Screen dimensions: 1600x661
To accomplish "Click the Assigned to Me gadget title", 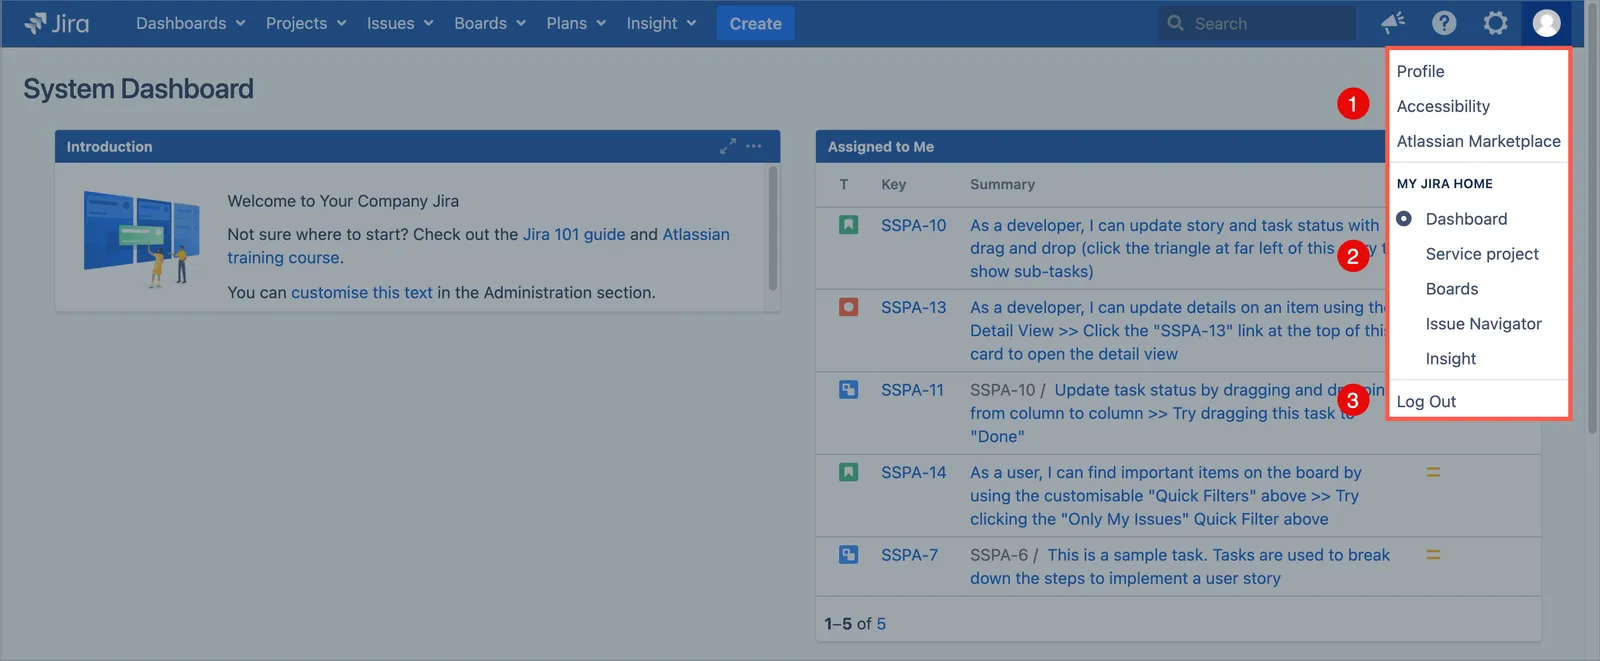I will click(880, 146).
